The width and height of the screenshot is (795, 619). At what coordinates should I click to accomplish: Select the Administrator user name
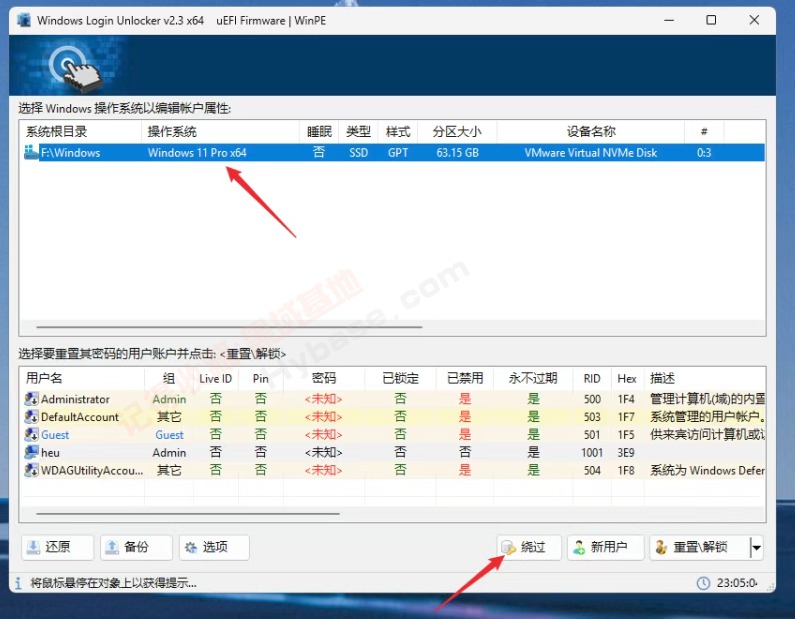[x=75, y=399]
